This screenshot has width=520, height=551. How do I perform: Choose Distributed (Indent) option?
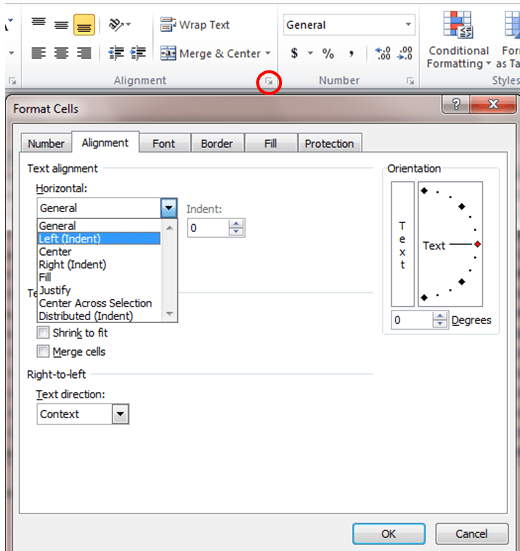point(99,316)
